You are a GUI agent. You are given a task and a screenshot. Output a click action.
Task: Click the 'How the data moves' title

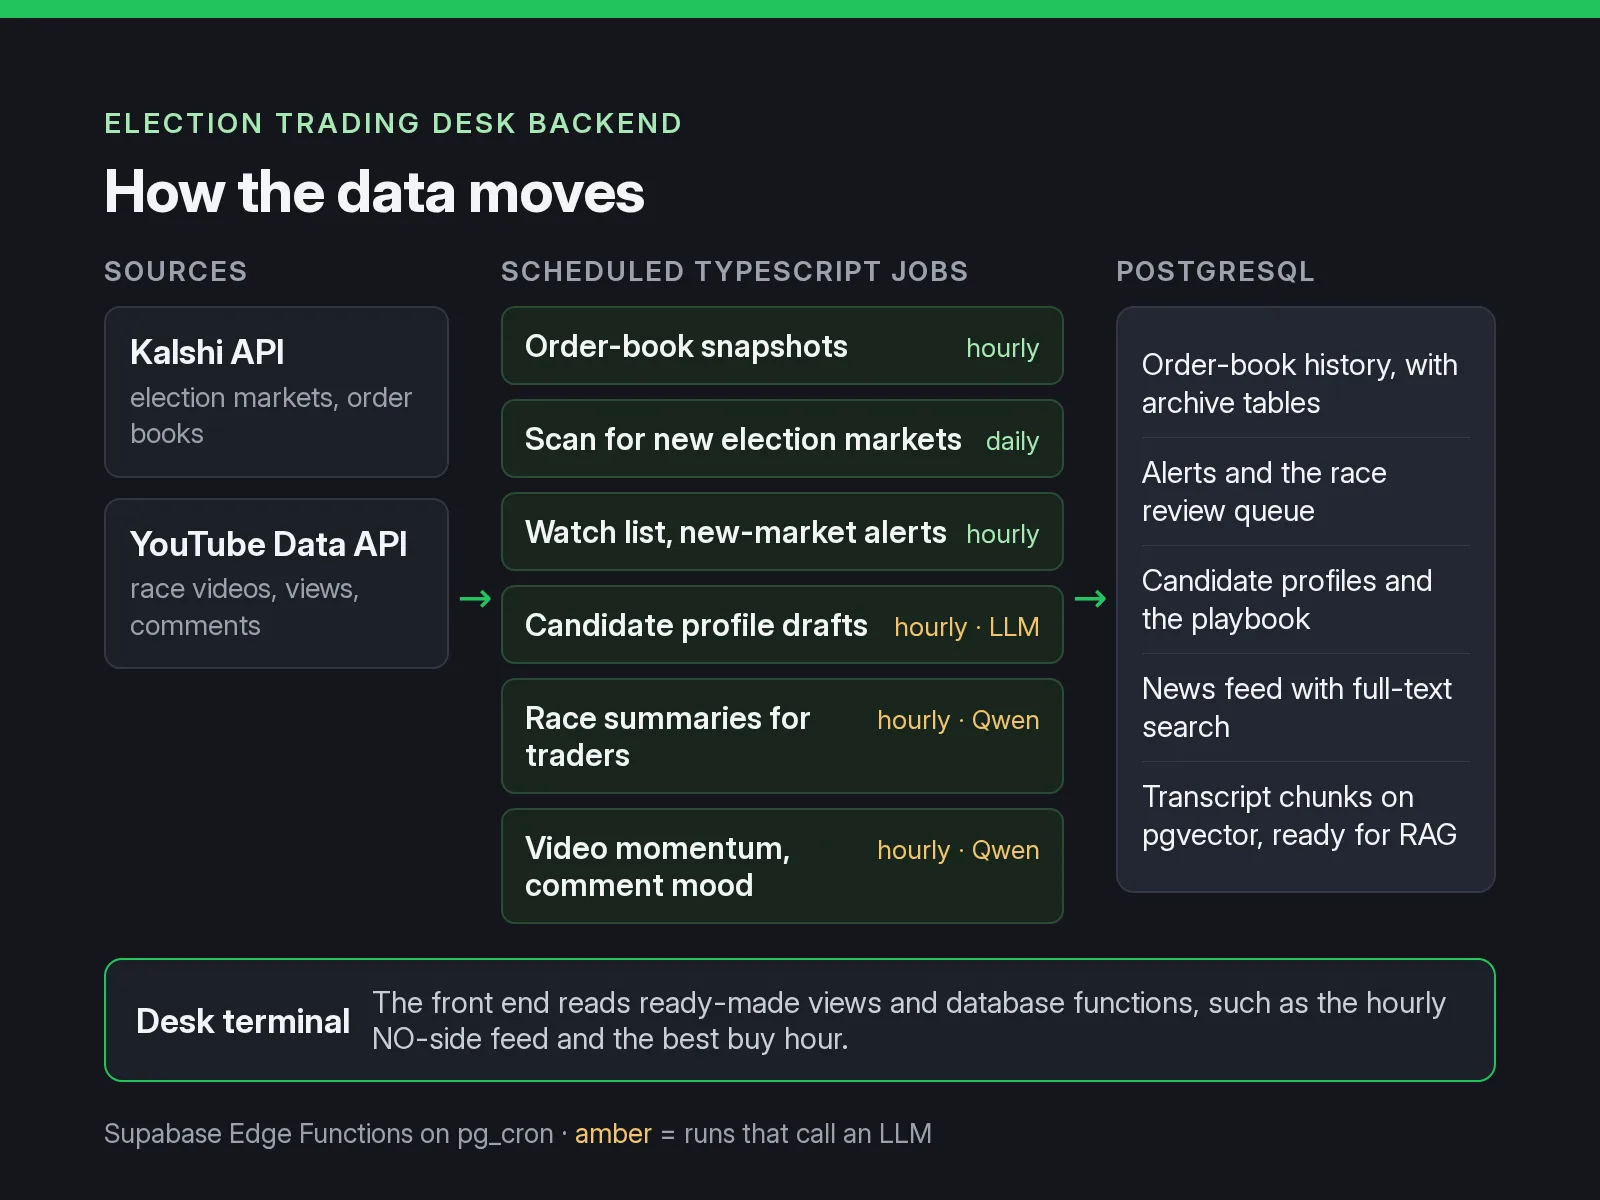click(x=374, y=192)
